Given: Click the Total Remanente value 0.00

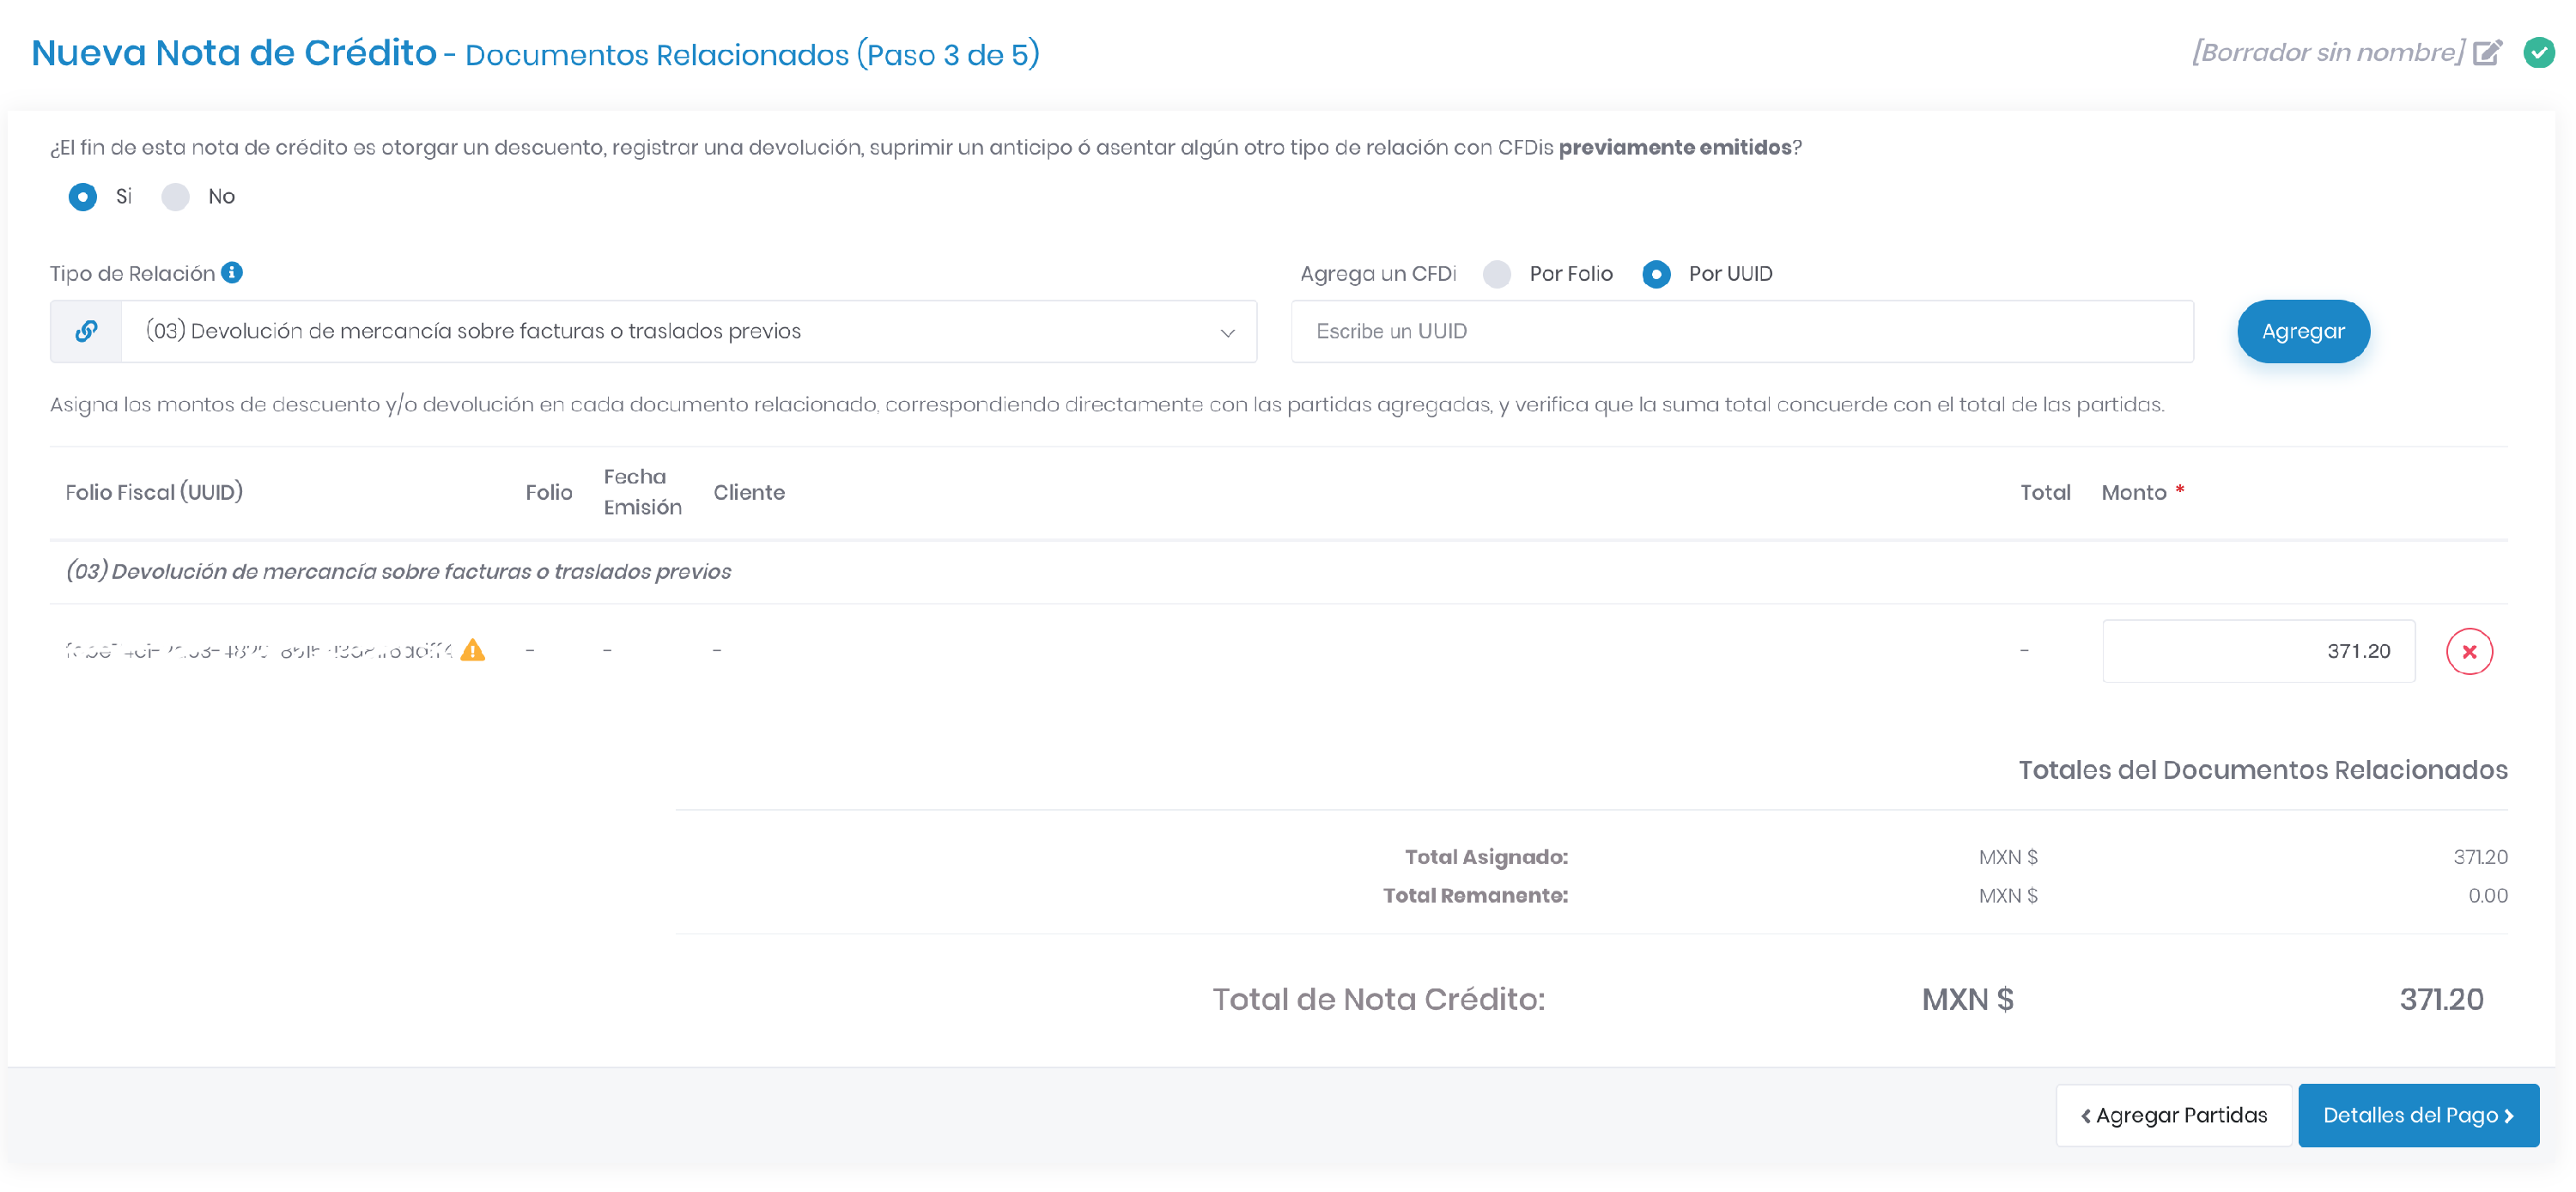Looking at the screenshot, I should [2487, 896].
